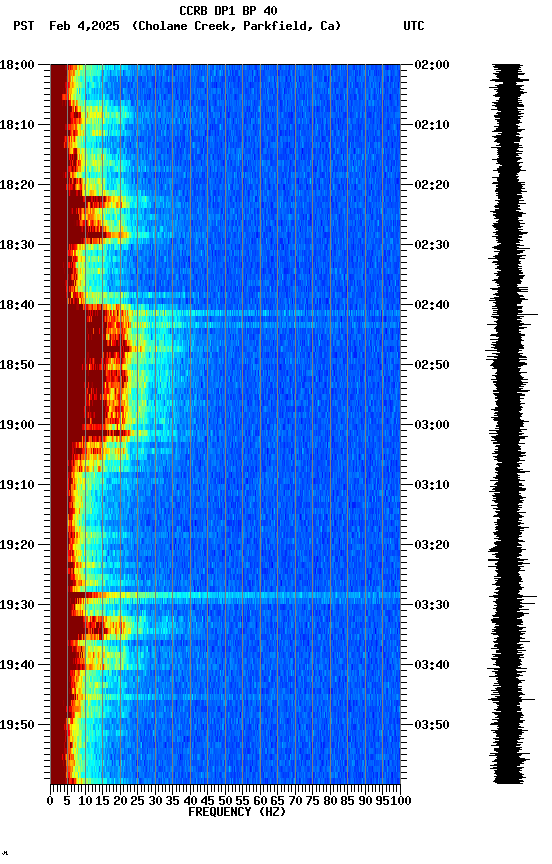Image resolution: width=552 pixels, height=864 pixels.
Task: Click the 02:30 UTC time label
Action: (432, 245)
